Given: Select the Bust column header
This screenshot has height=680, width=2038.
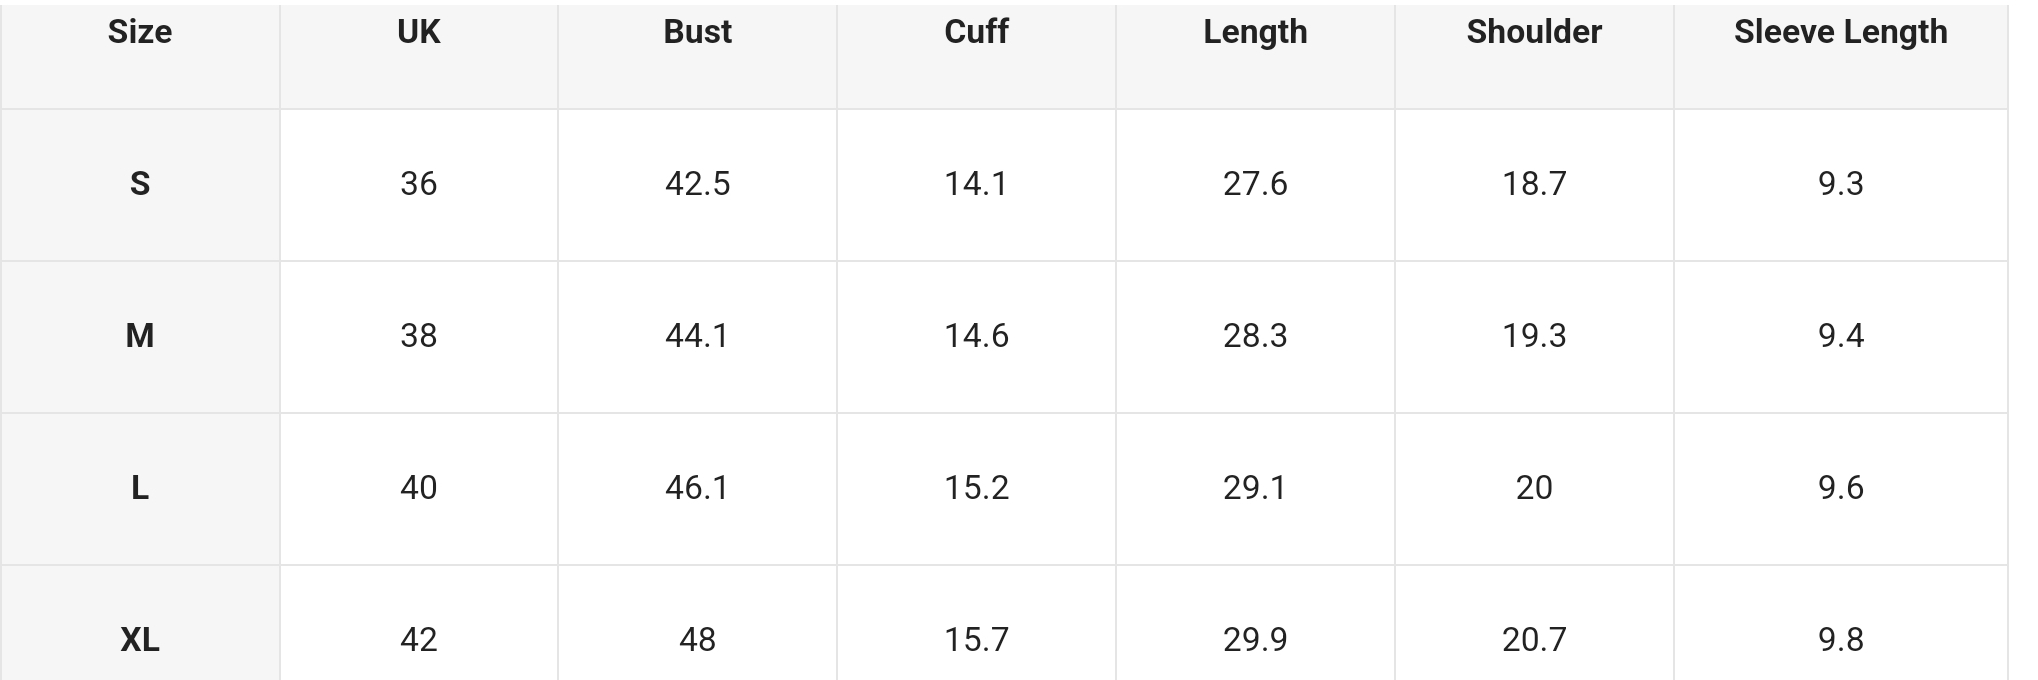Looking at the screenshot, I should point(697,32).
